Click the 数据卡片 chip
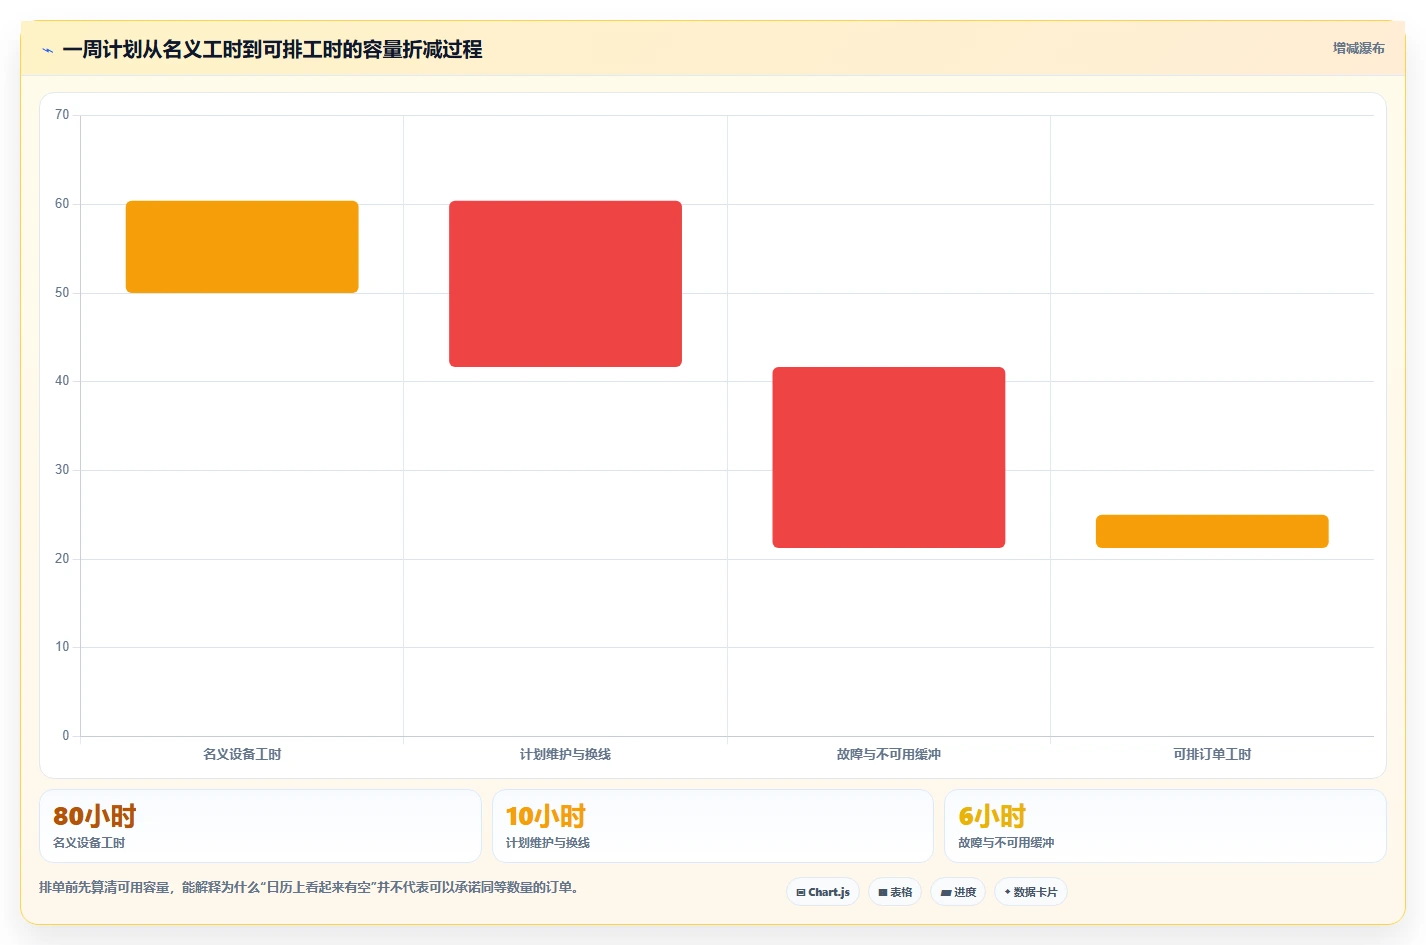This screenshot has height=945, width=1426. point(1031,892)
